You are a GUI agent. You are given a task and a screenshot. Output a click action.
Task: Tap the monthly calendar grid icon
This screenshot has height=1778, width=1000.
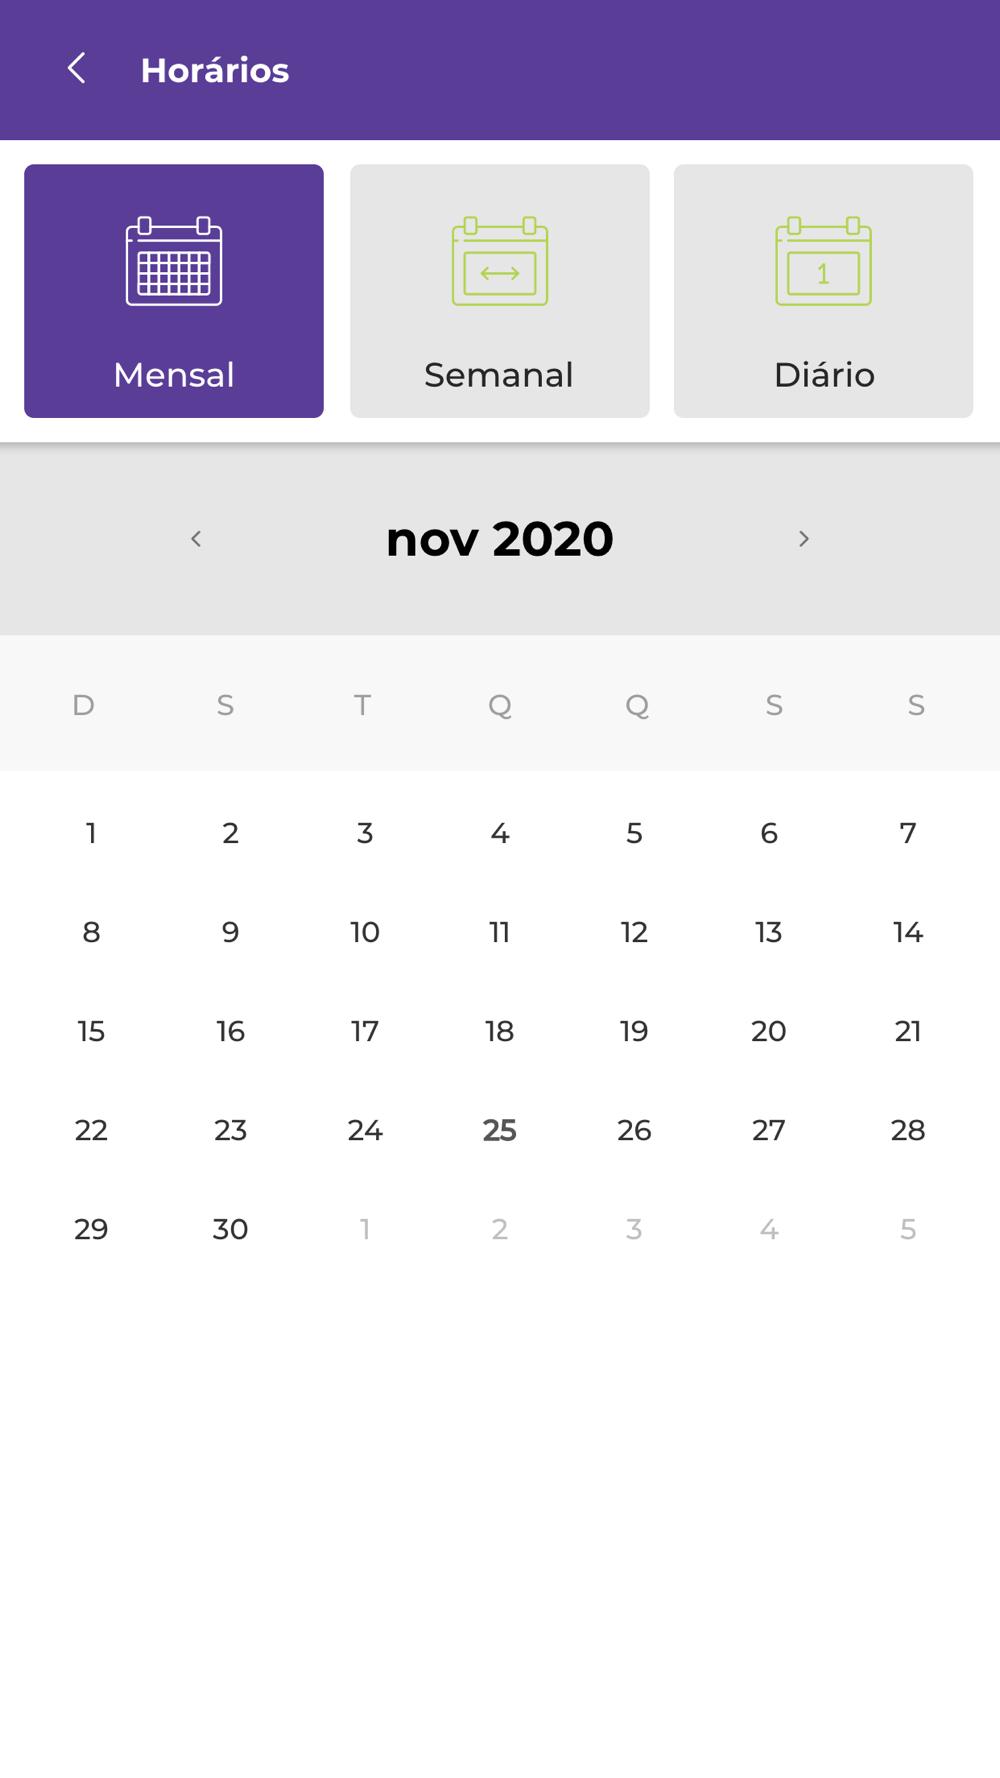point(174,262)
